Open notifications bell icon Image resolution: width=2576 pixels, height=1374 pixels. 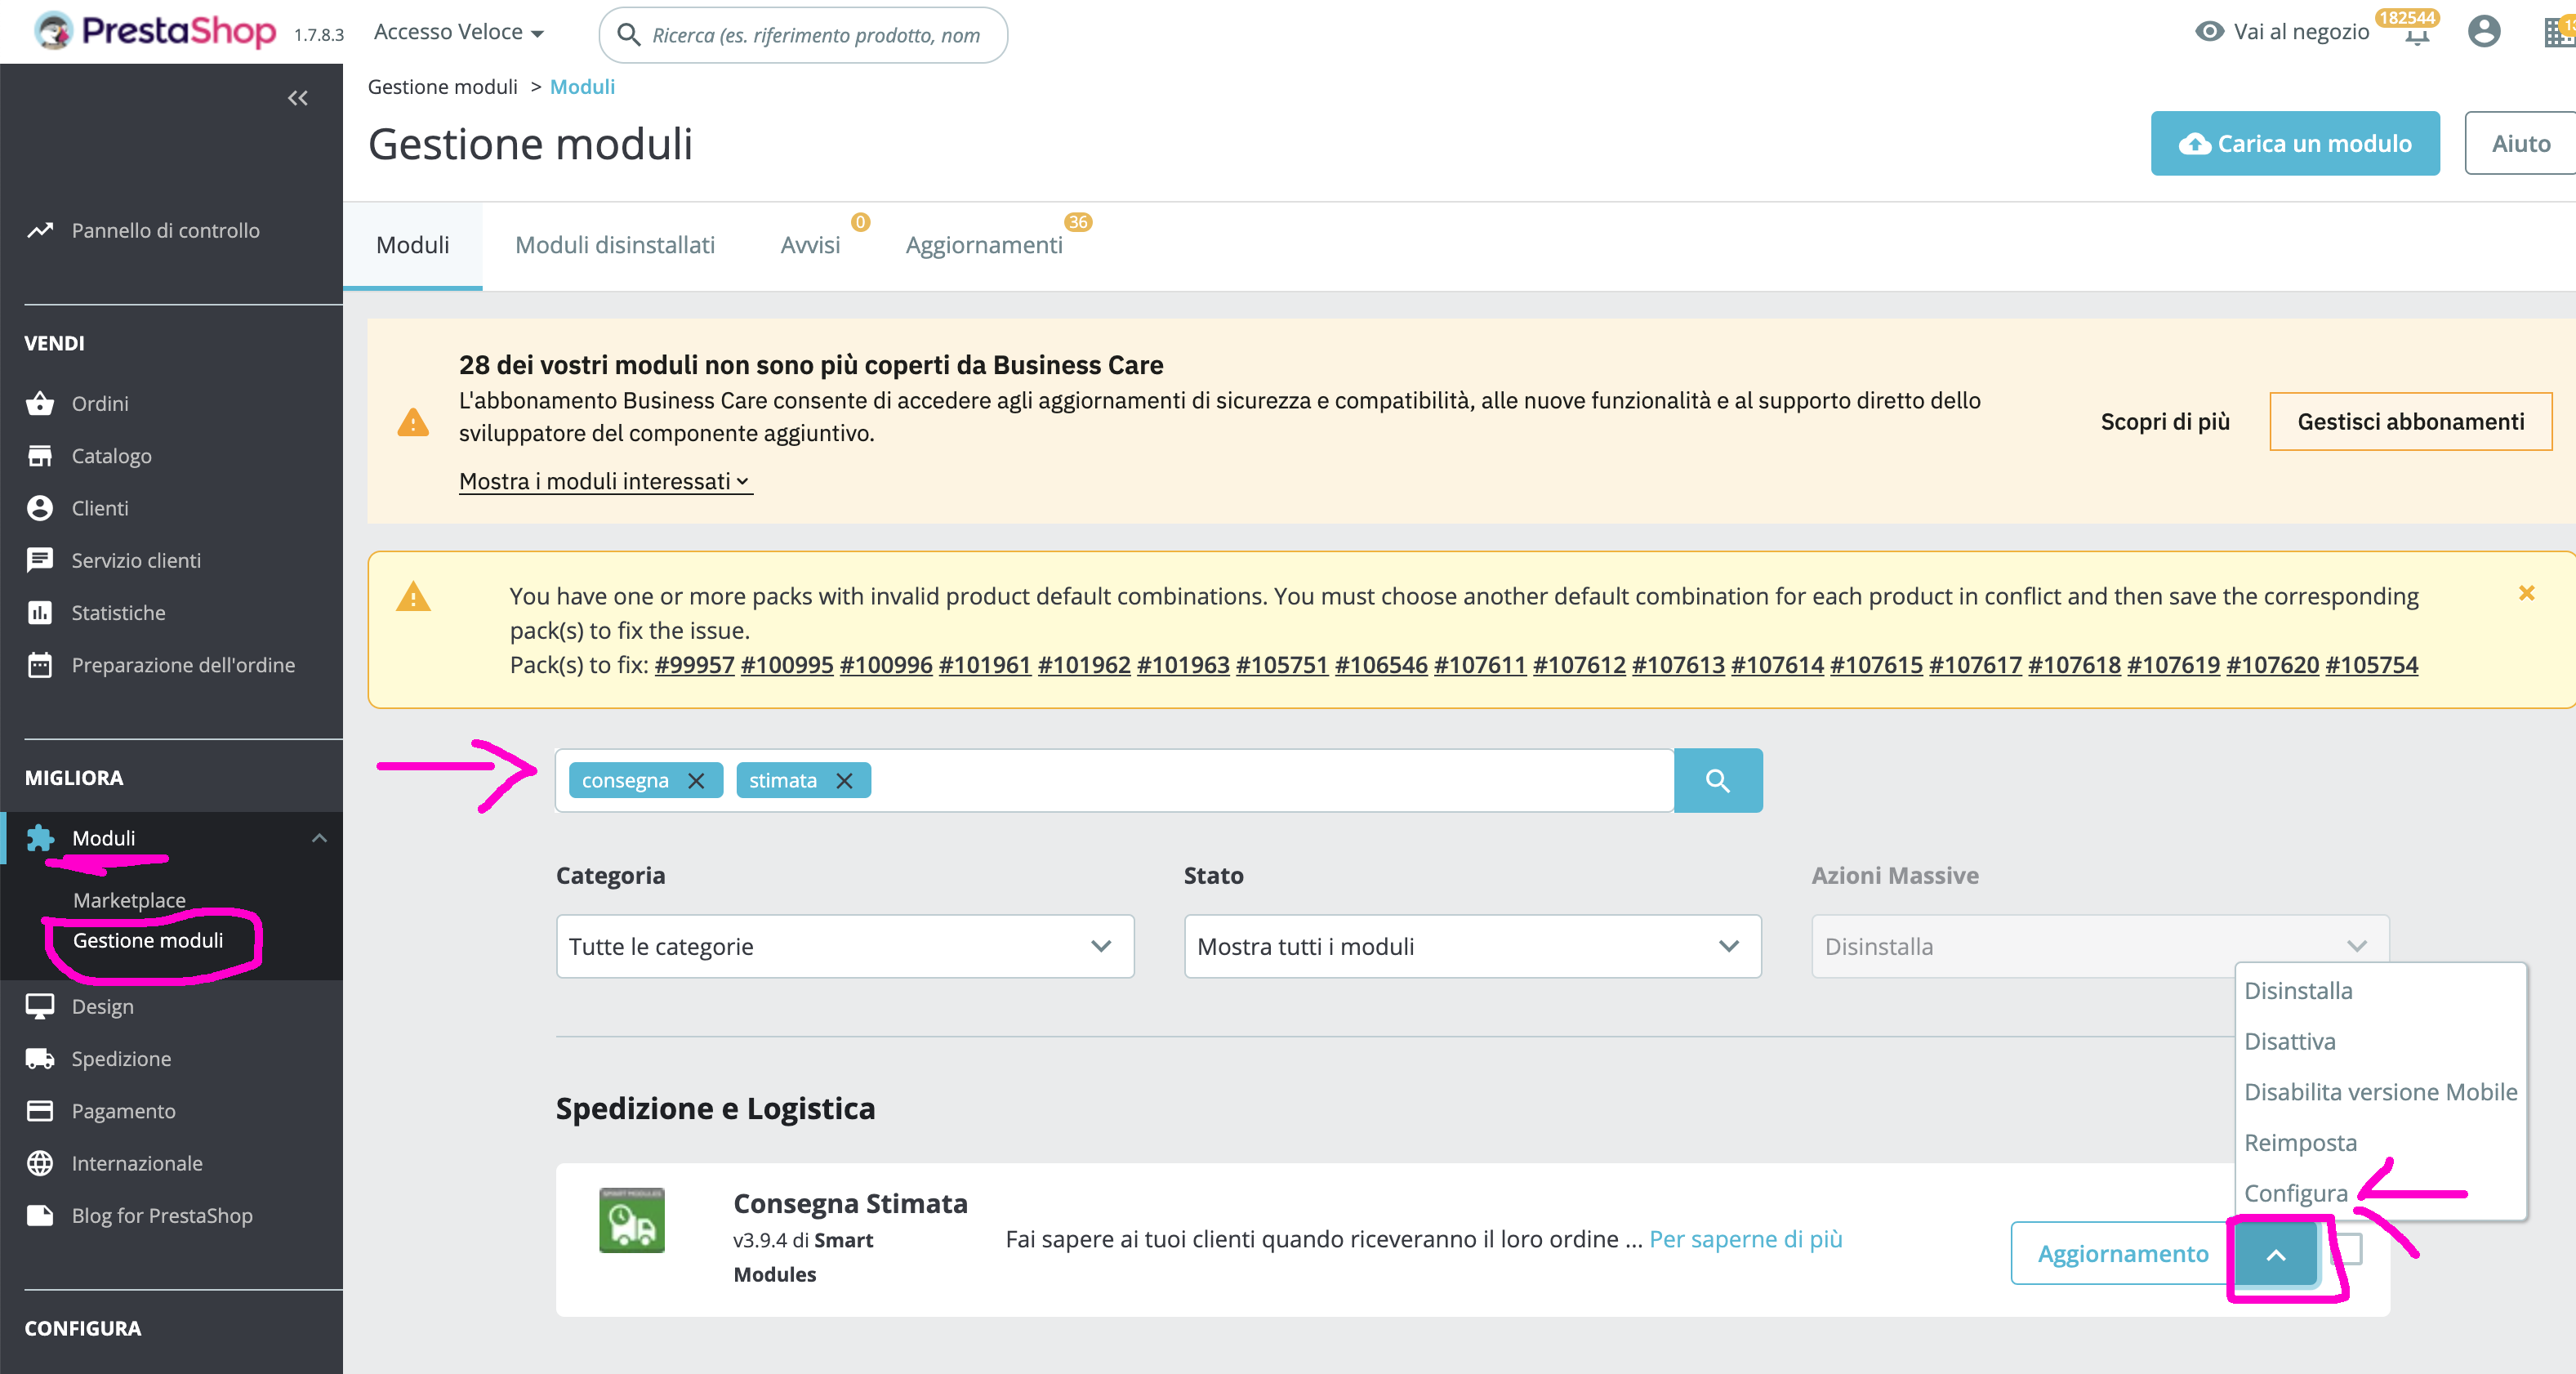[2416, 36]
